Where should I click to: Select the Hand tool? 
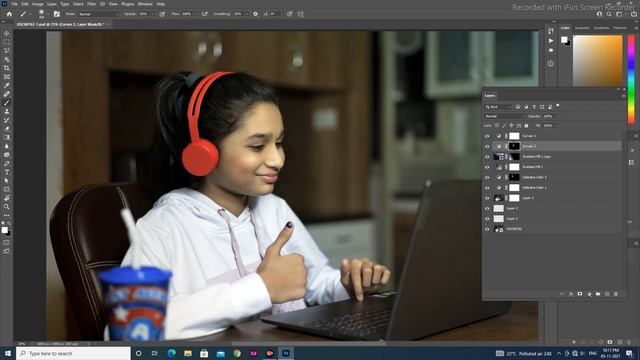pyautogui.click(x=7, y=198)
